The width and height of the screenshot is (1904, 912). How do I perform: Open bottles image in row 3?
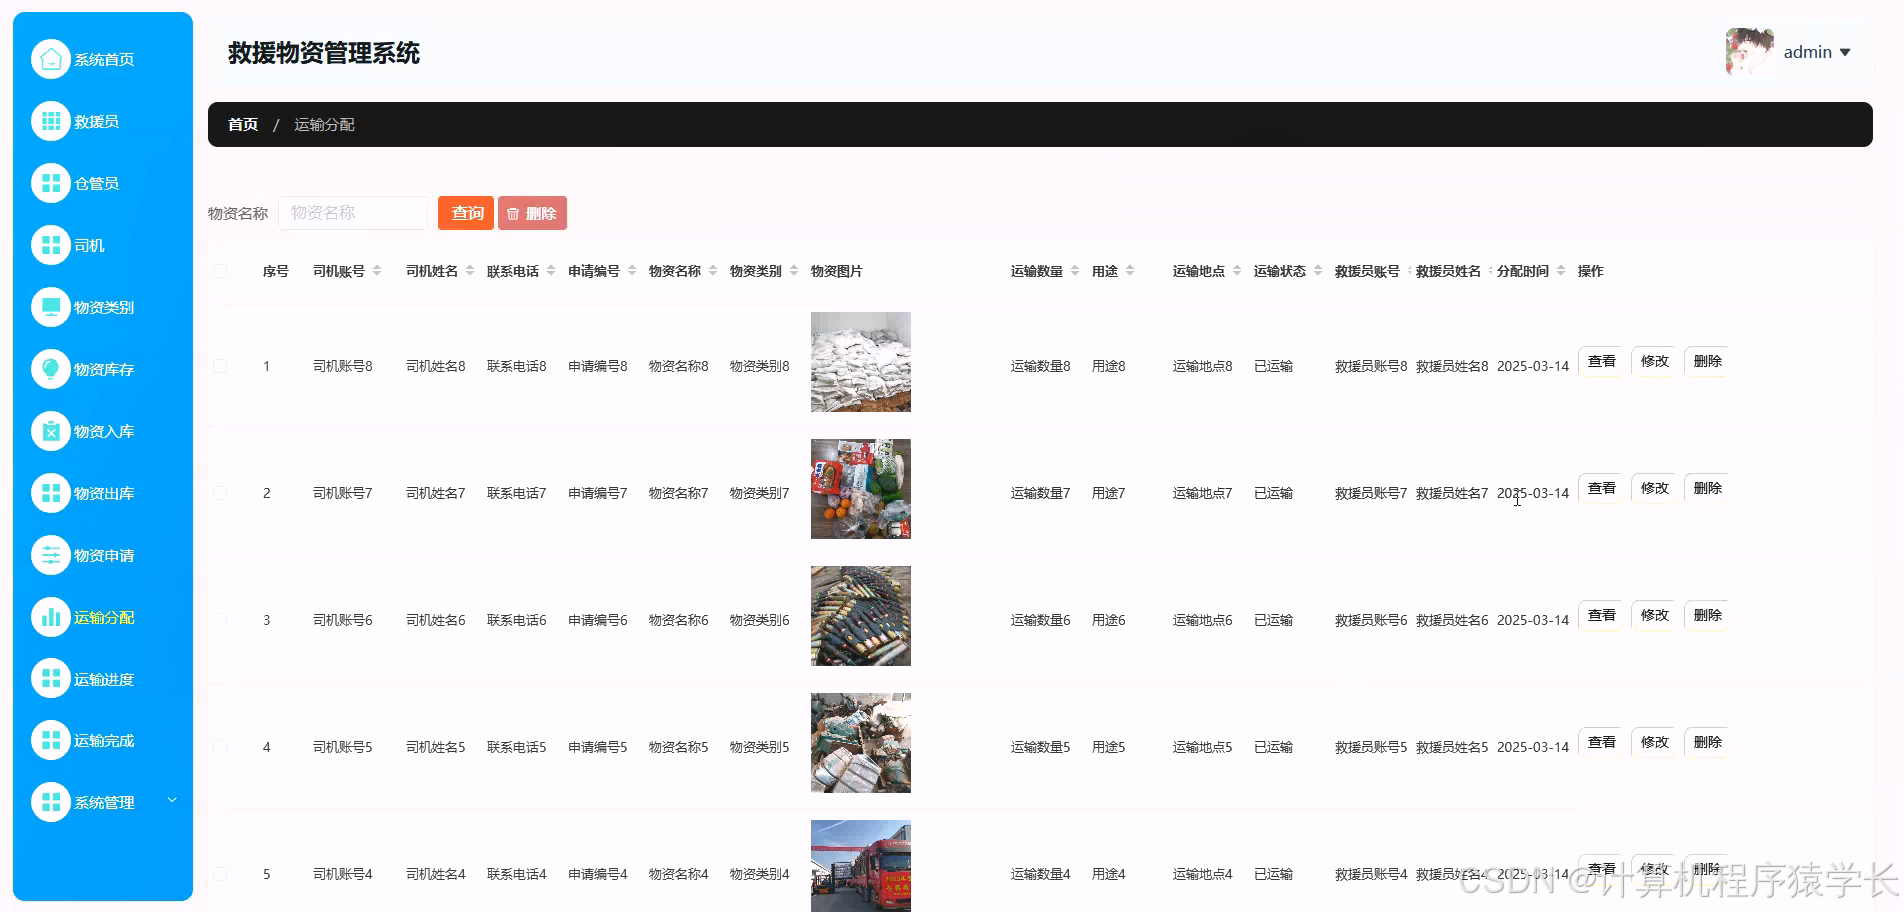pyautogui.click(x=861, y=616)
